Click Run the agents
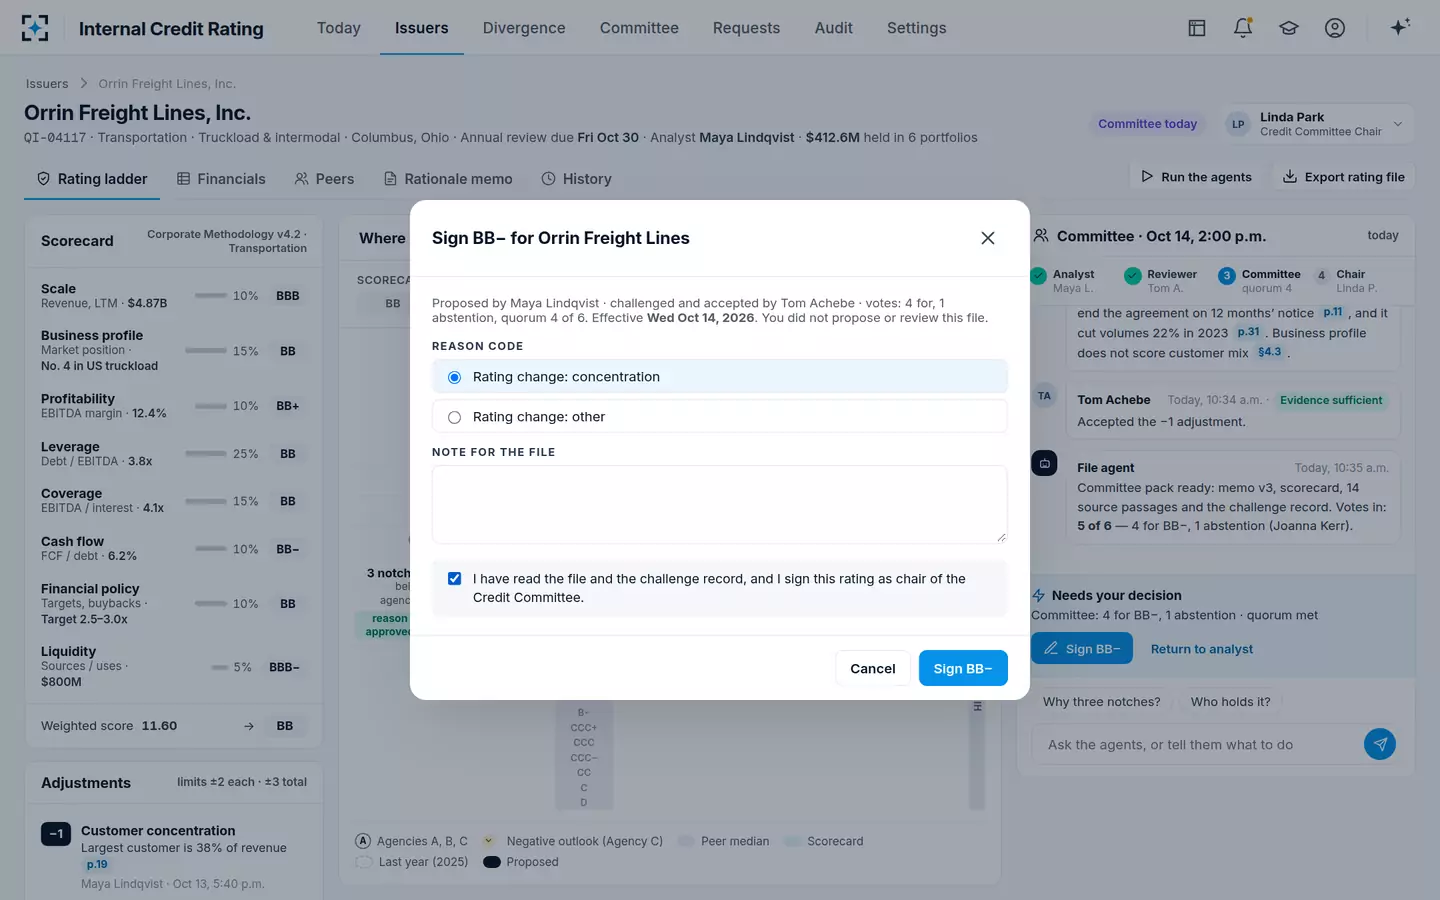This screenshot has height=900, width=1440. click(1196, 177)
